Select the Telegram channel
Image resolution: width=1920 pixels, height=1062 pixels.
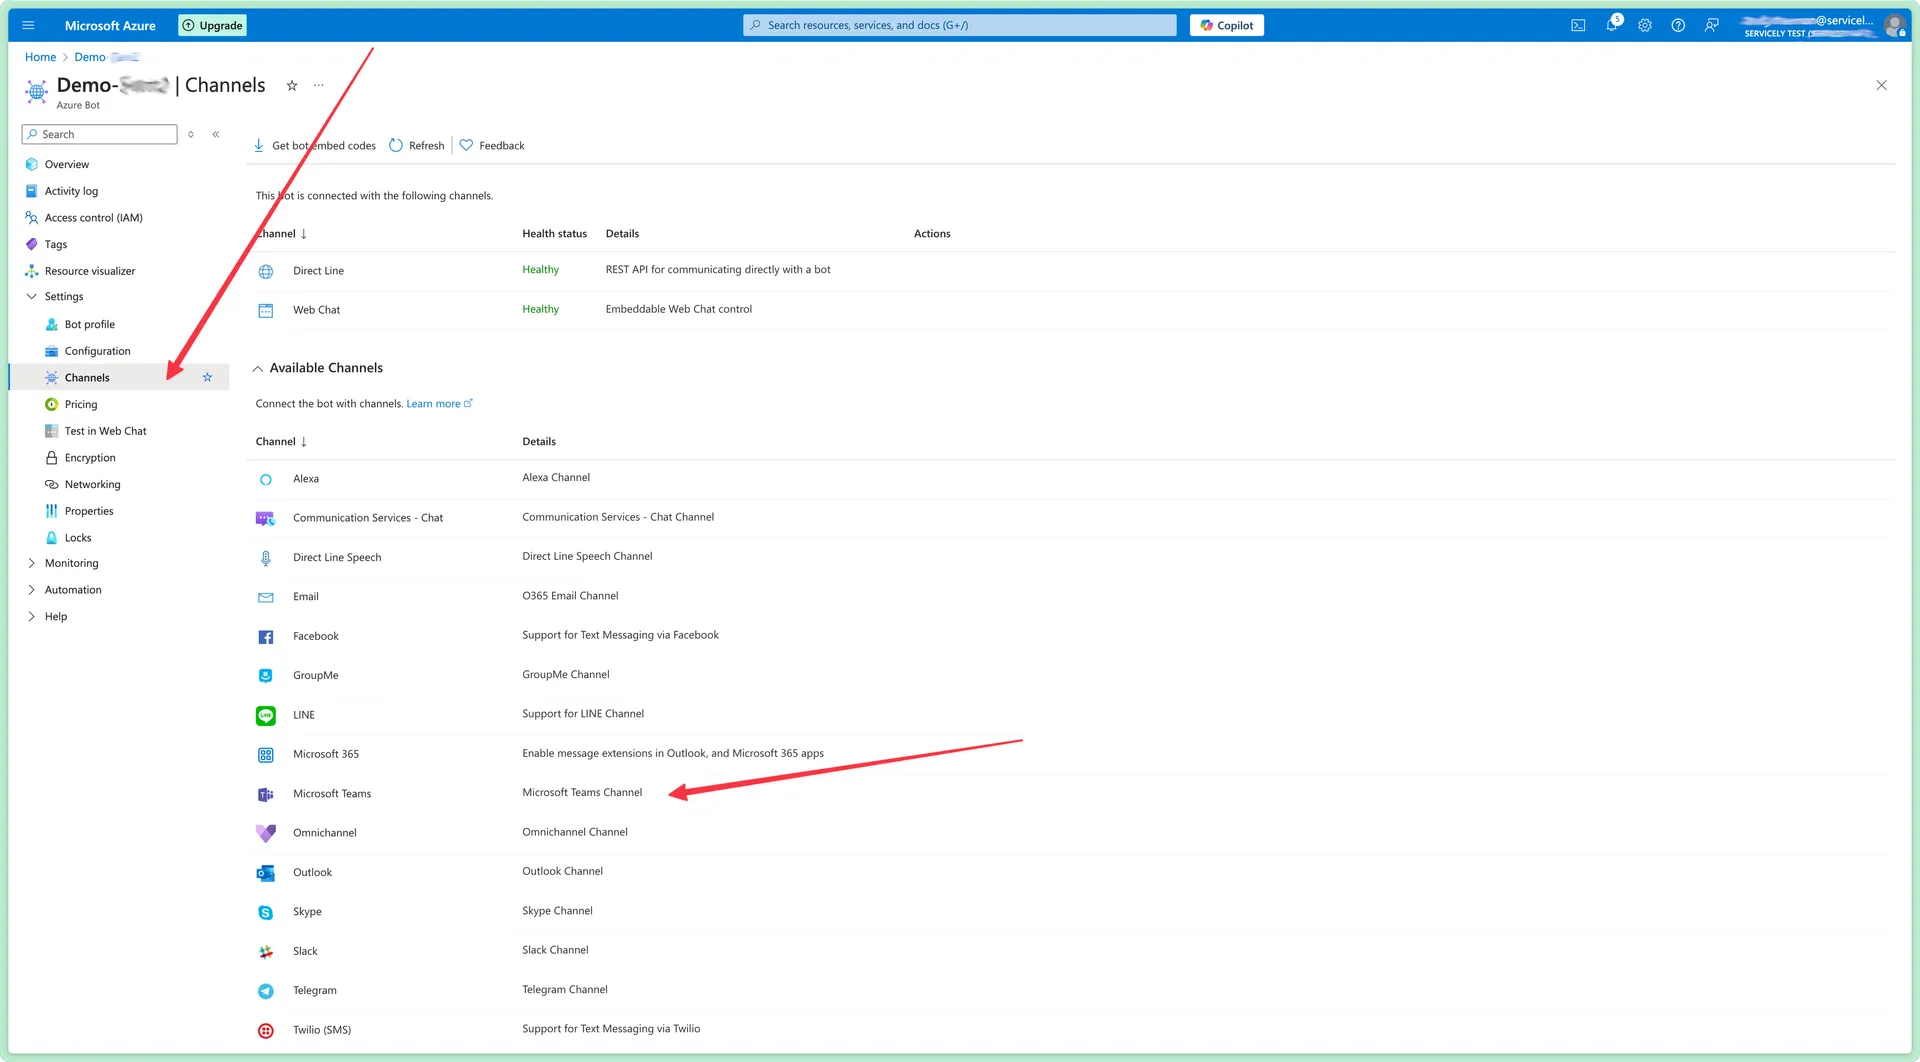coord(315,991)
